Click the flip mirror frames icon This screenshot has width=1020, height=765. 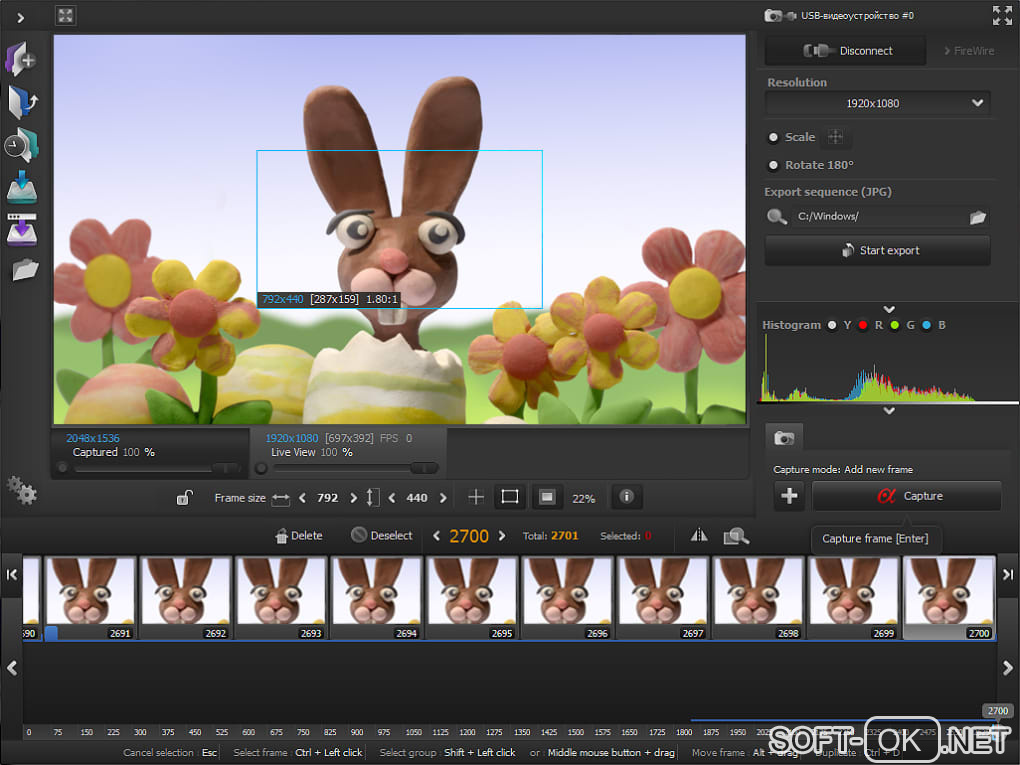pos(699,535)
